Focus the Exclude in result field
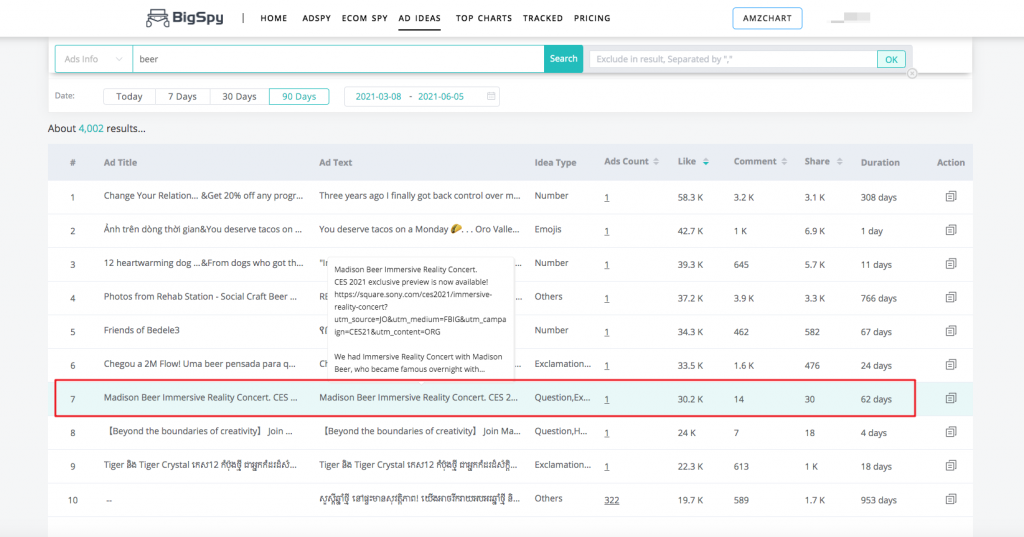The width and height of the screenshot is (1024, 537). tap(733, 59)
